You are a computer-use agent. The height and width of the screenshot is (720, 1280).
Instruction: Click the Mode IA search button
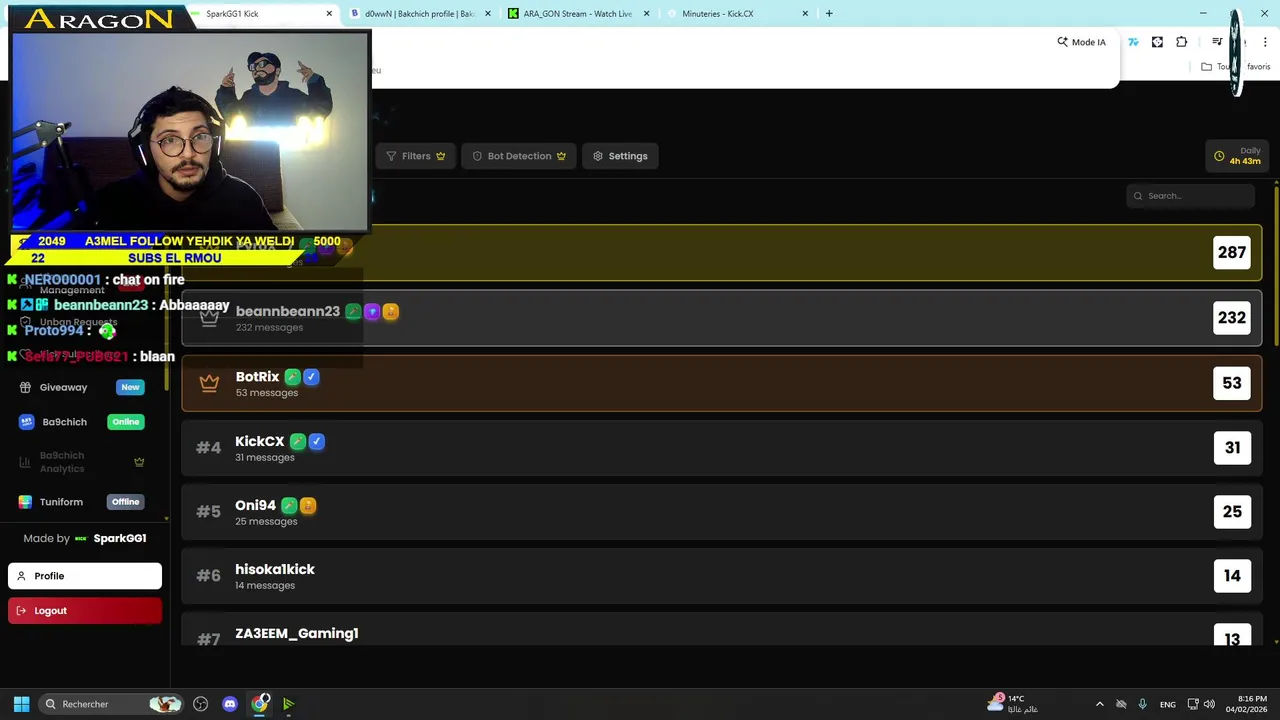pyautogui.click(x=1082, y=42)
